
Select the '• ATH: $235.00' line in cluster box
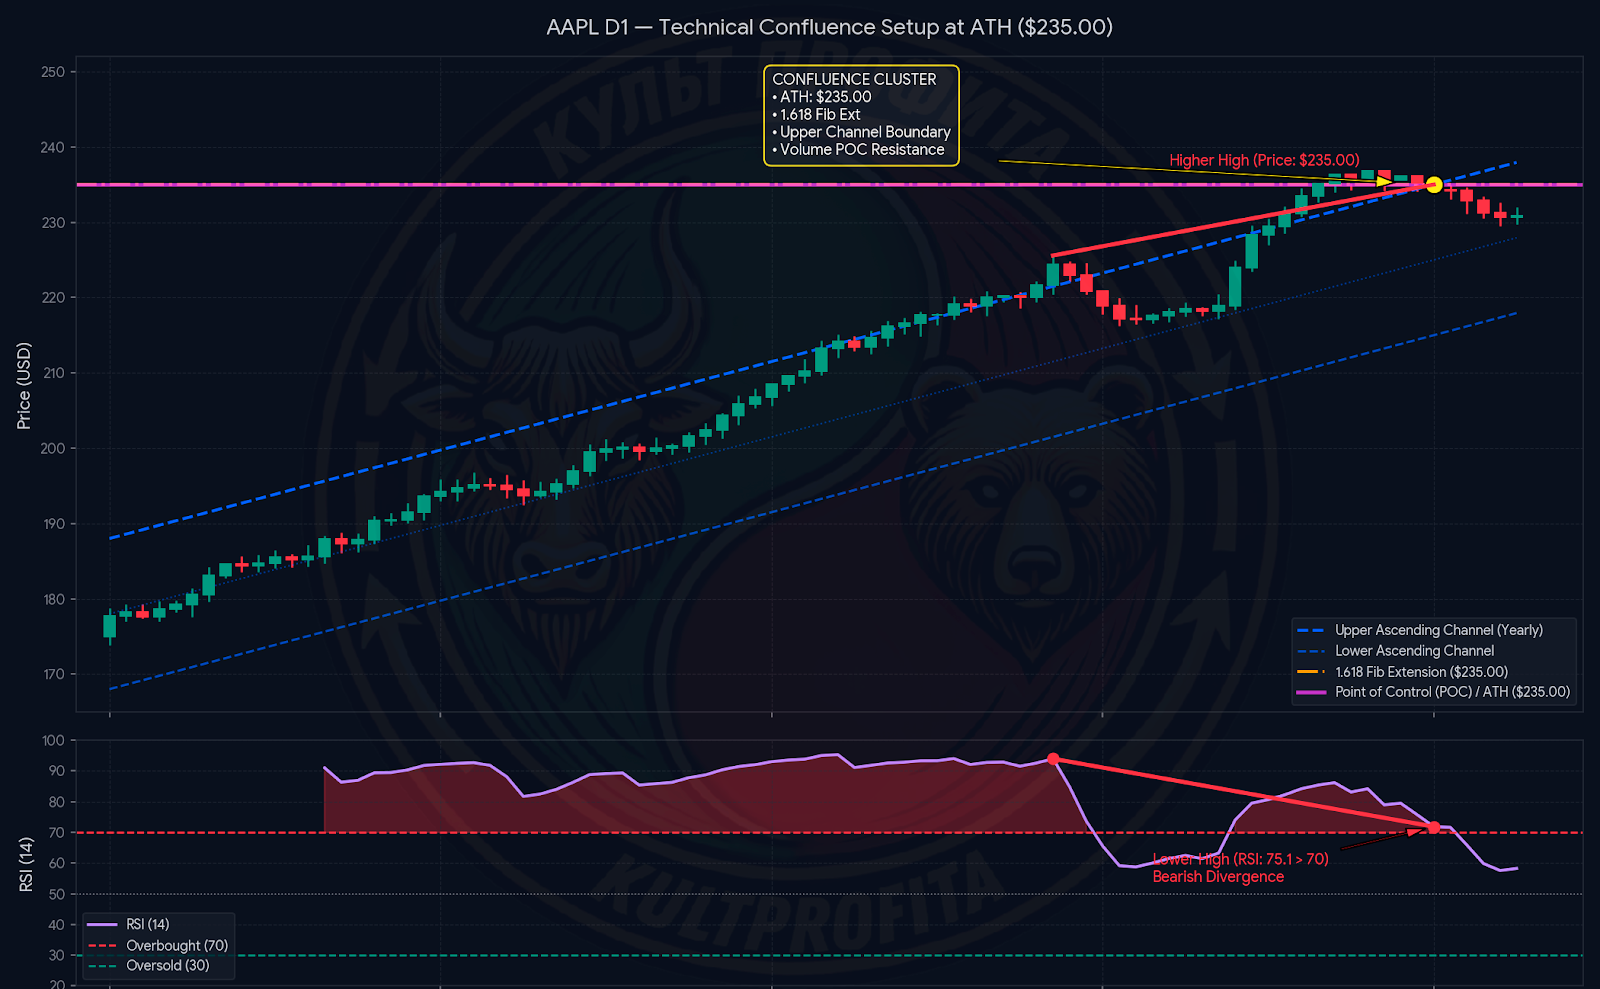pyautogui.click(x=822, y=97)
